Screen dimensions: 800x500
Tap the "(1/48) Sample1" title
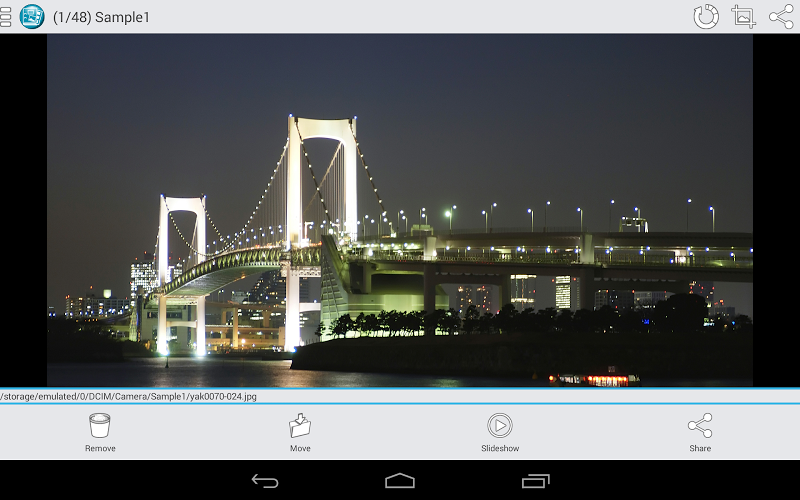[x=102, y=17]
